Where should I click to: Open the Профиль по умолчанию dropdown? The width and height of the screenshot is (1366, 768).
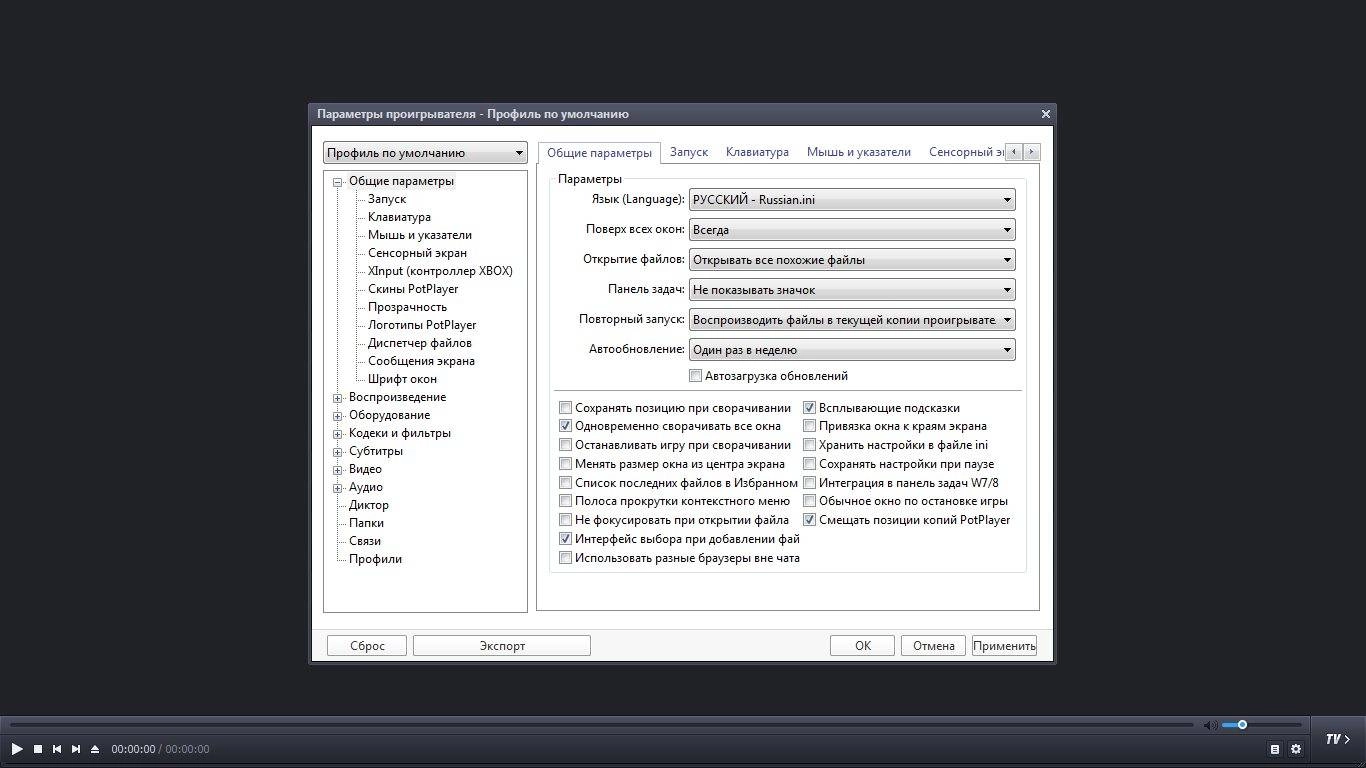click(425, 153)
